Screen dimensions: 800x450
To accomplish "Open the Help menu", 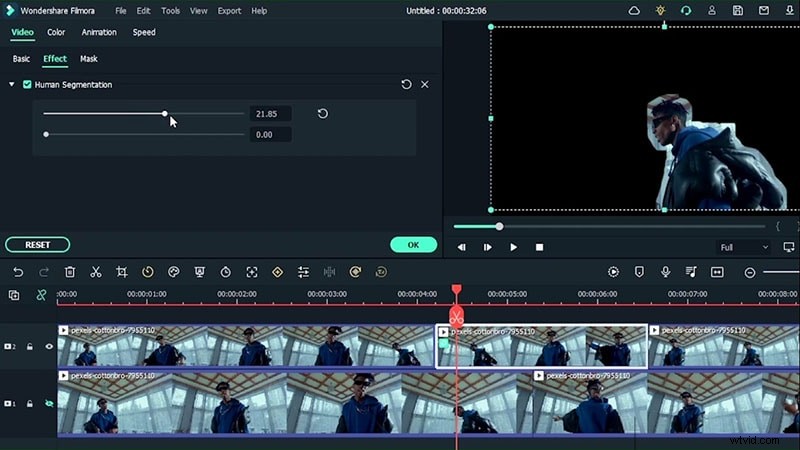I will pos(259,11).
